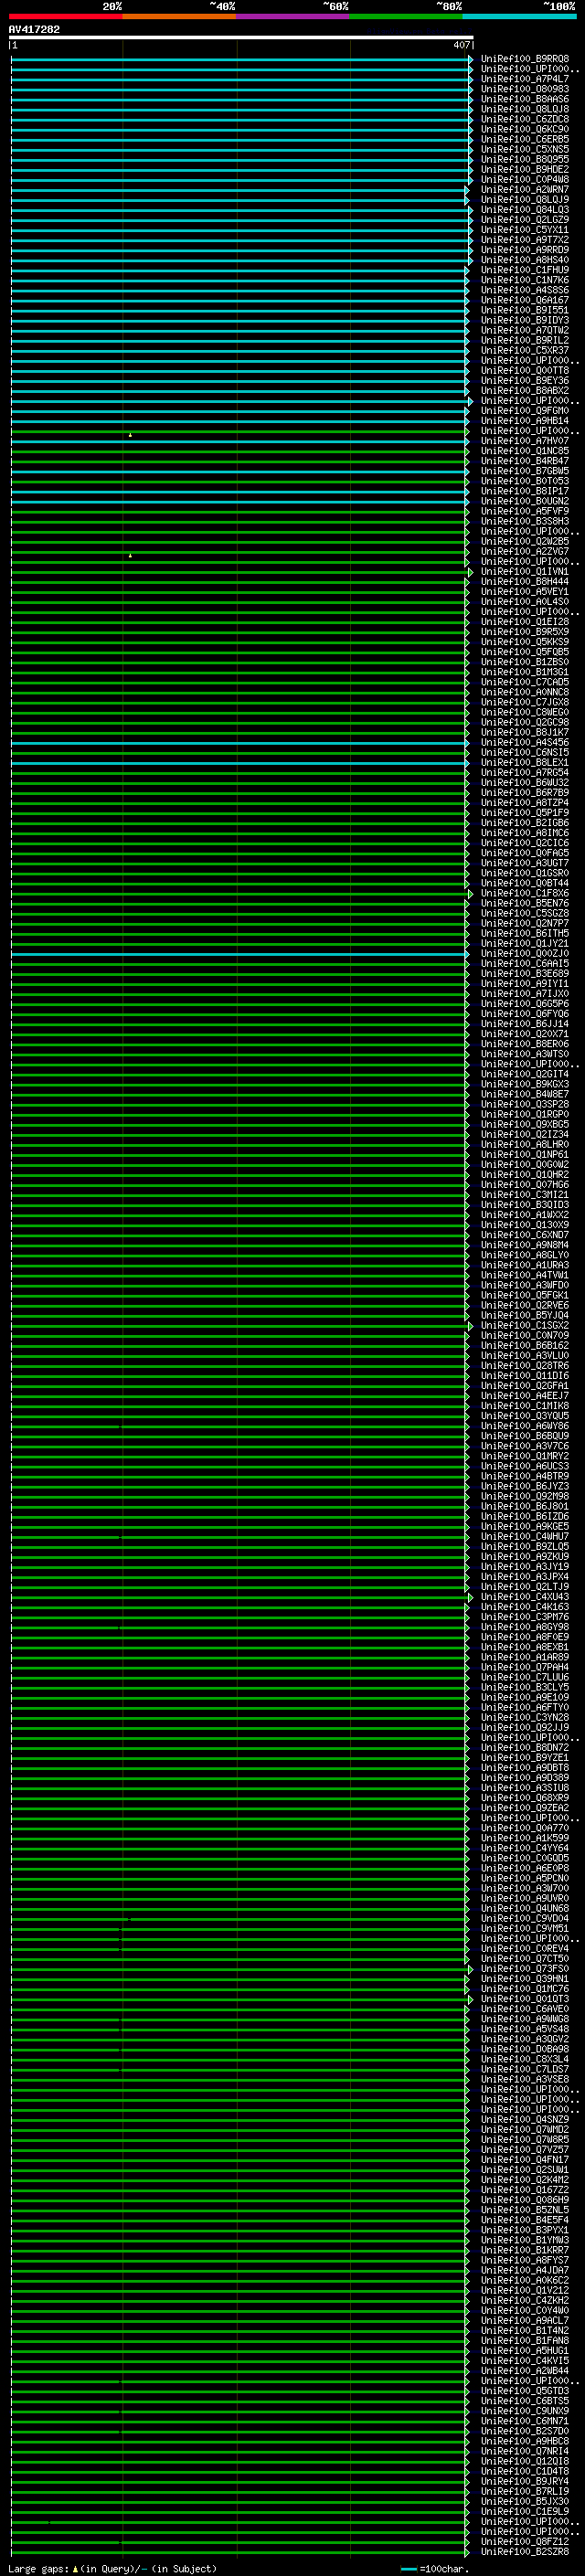The width and height of the screenshot is (585, 2576).
Task: Open UniRef100_Q8LQJ9 hit entry
Action: click(525, 199)
